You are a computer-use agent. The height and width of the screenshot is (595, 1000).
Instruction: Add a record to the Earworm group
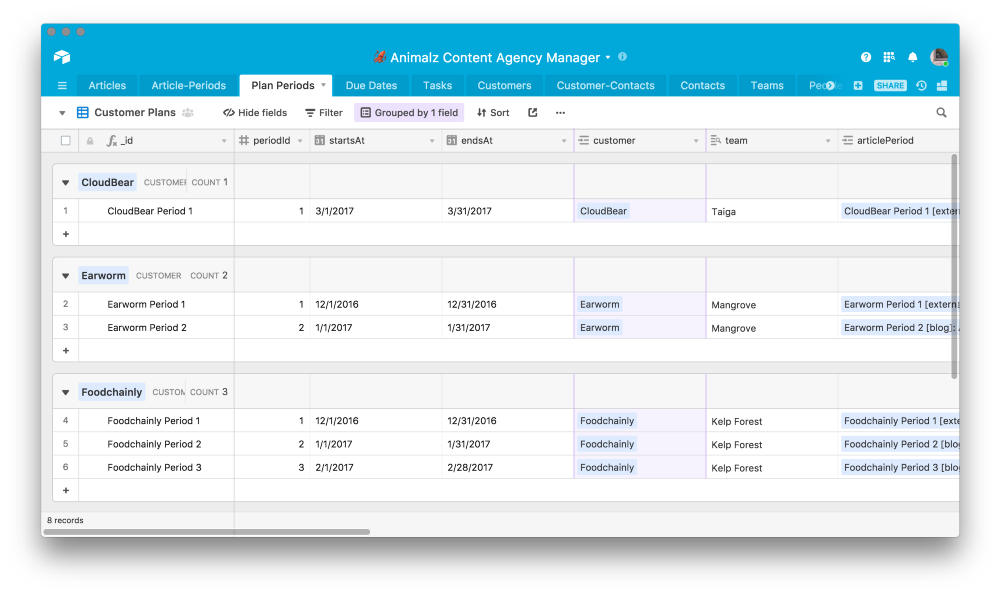tap(66, 350)
